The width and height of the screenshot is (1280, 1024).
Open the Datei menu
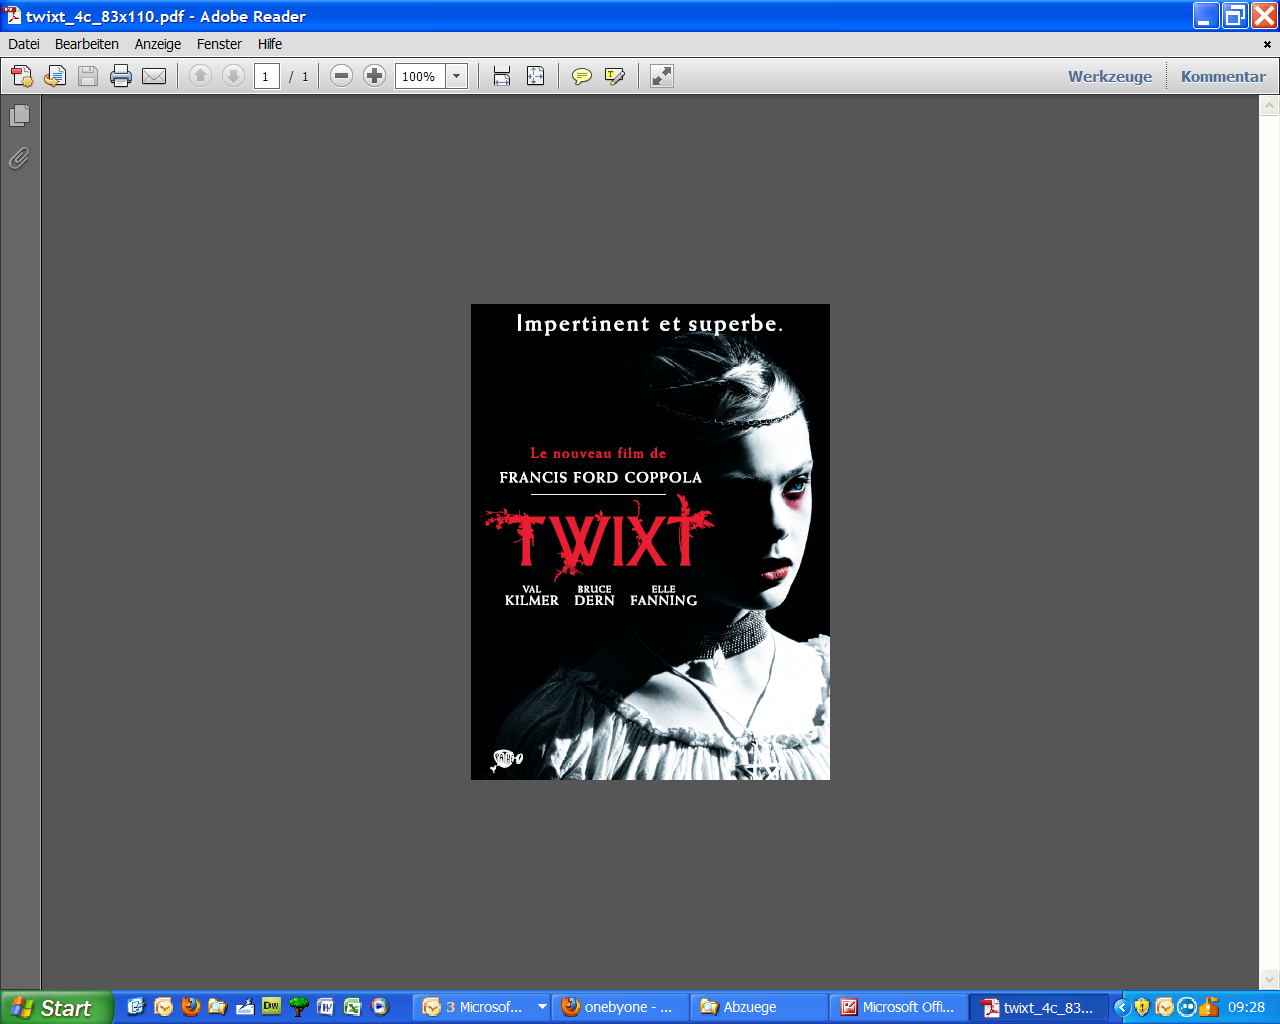coord(24,44)
